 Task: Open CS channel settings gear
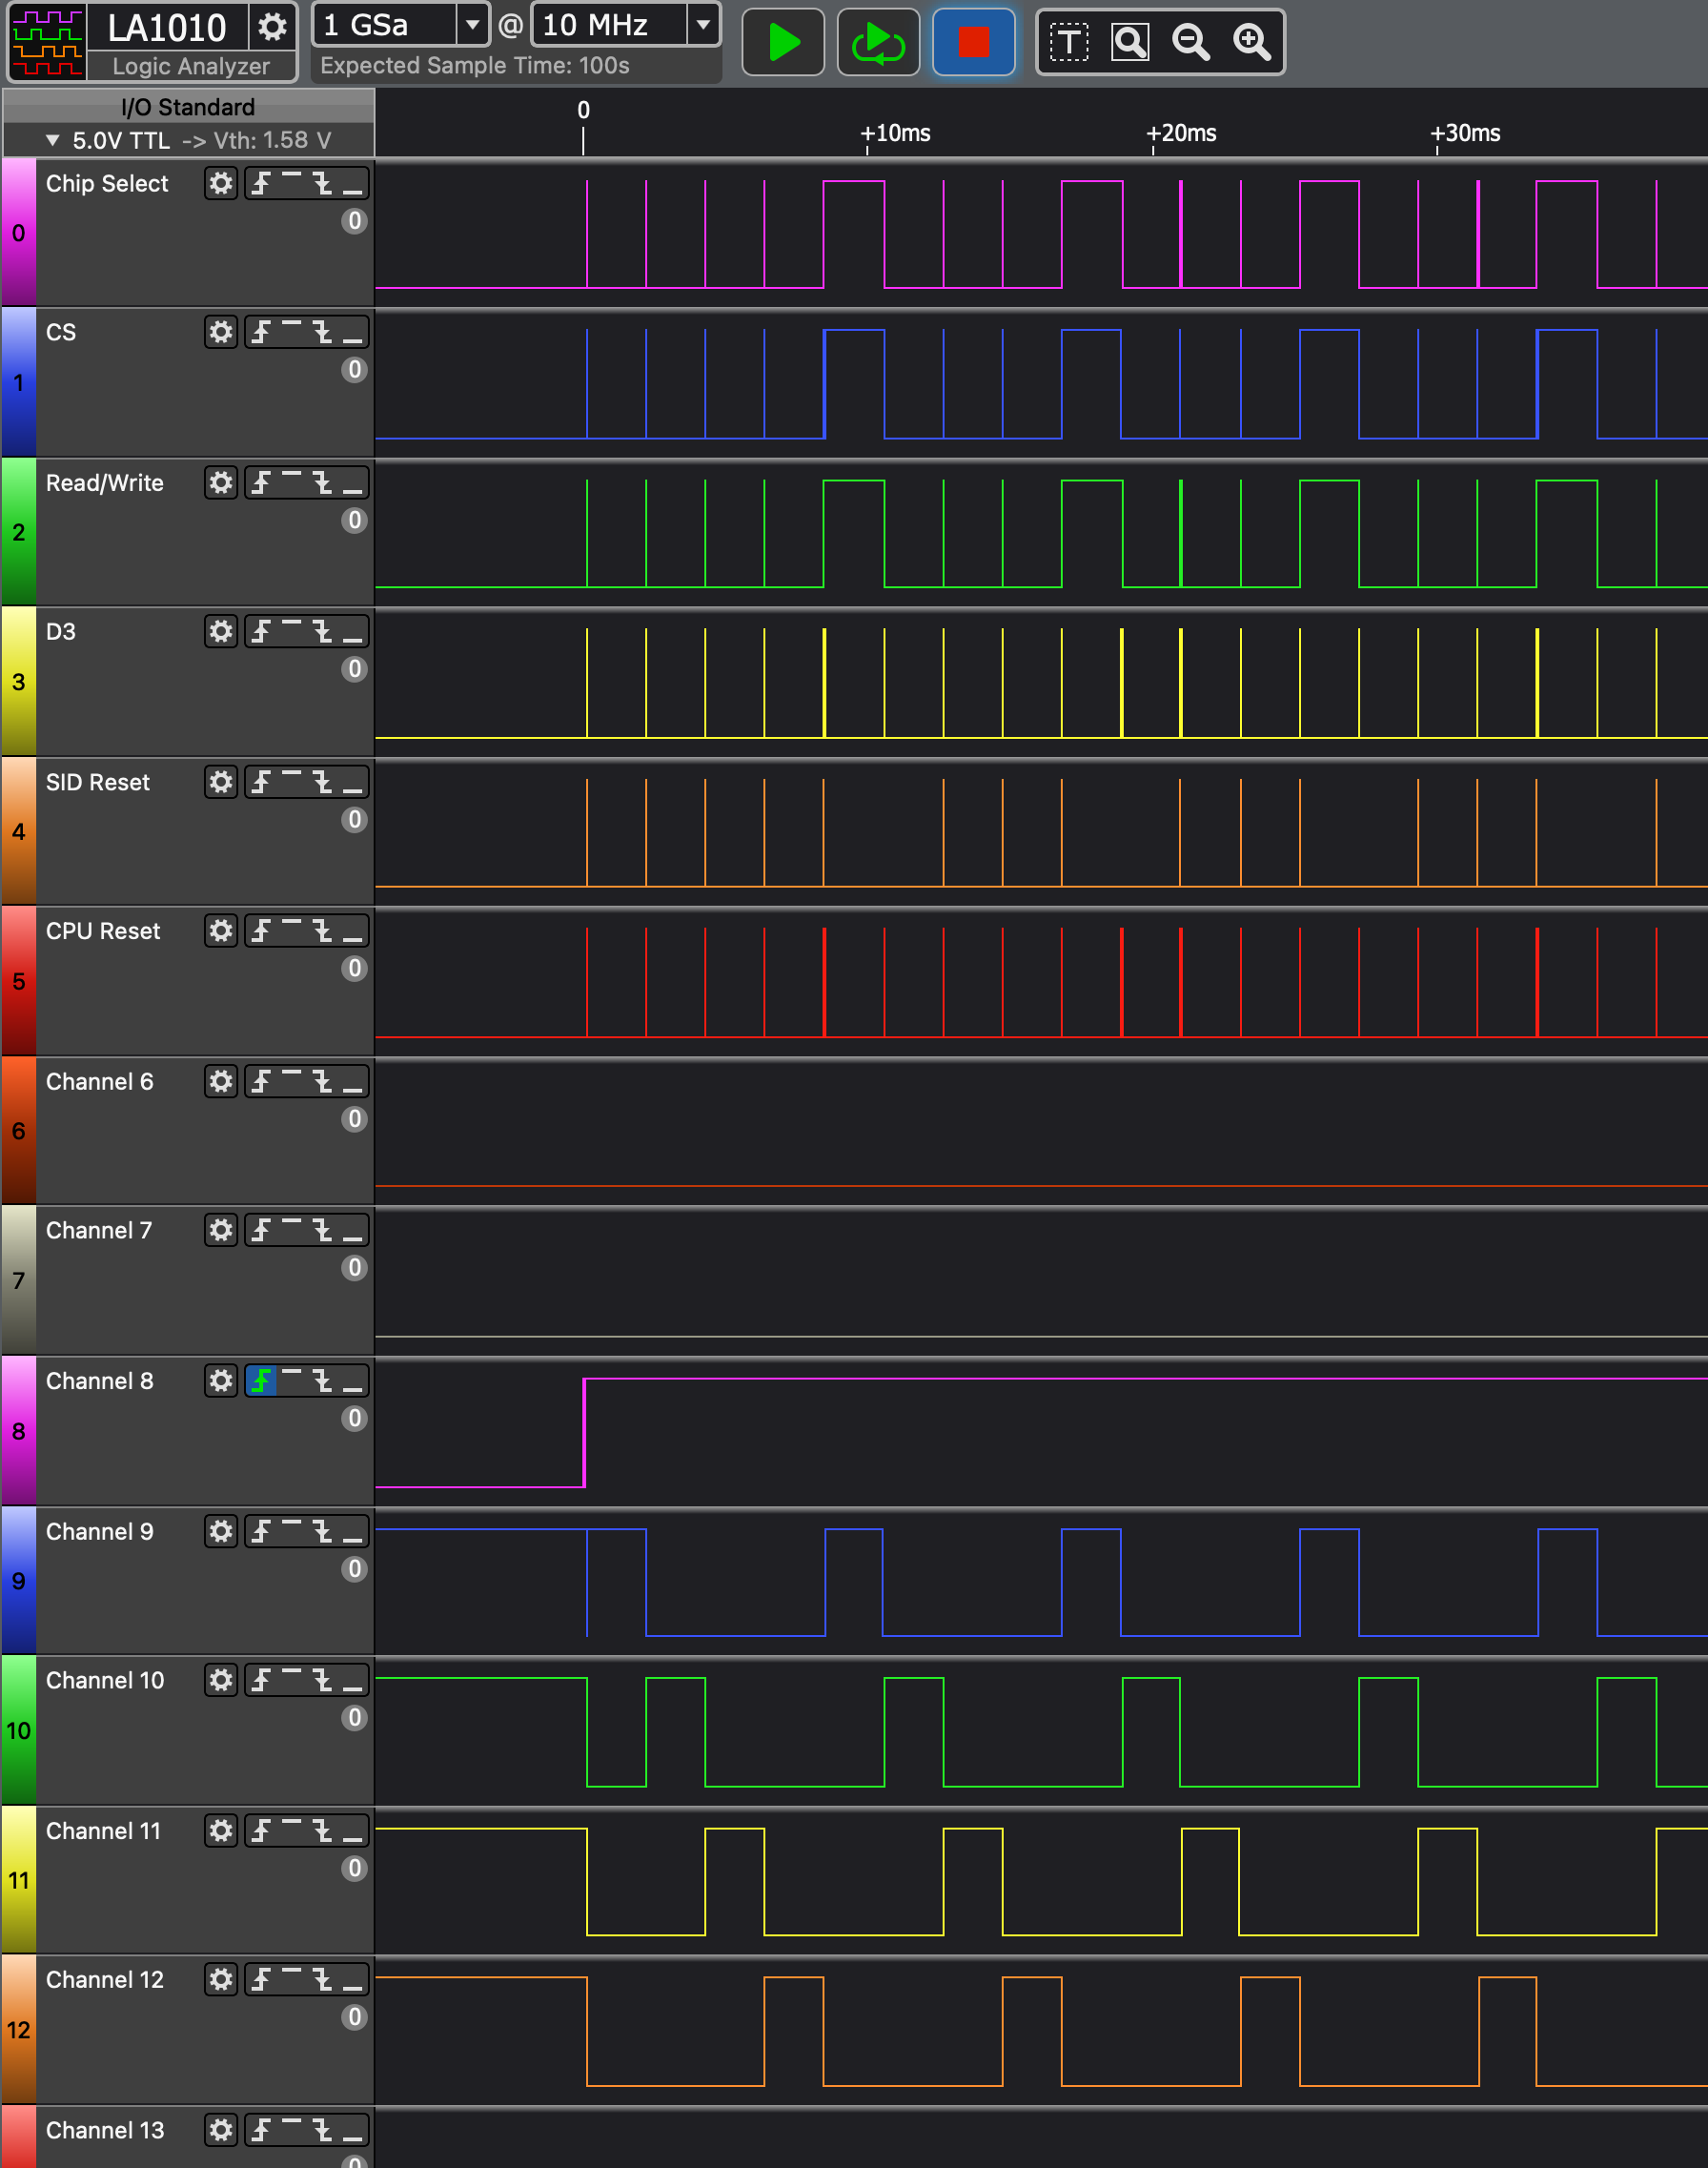point(221,332)
